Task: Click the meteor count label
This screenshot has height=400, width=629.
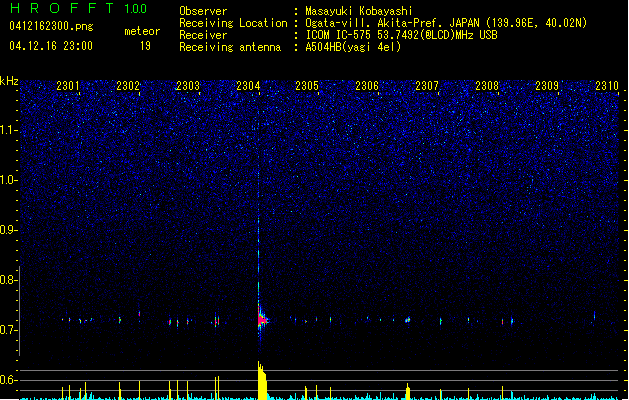Action: [142, 31]
